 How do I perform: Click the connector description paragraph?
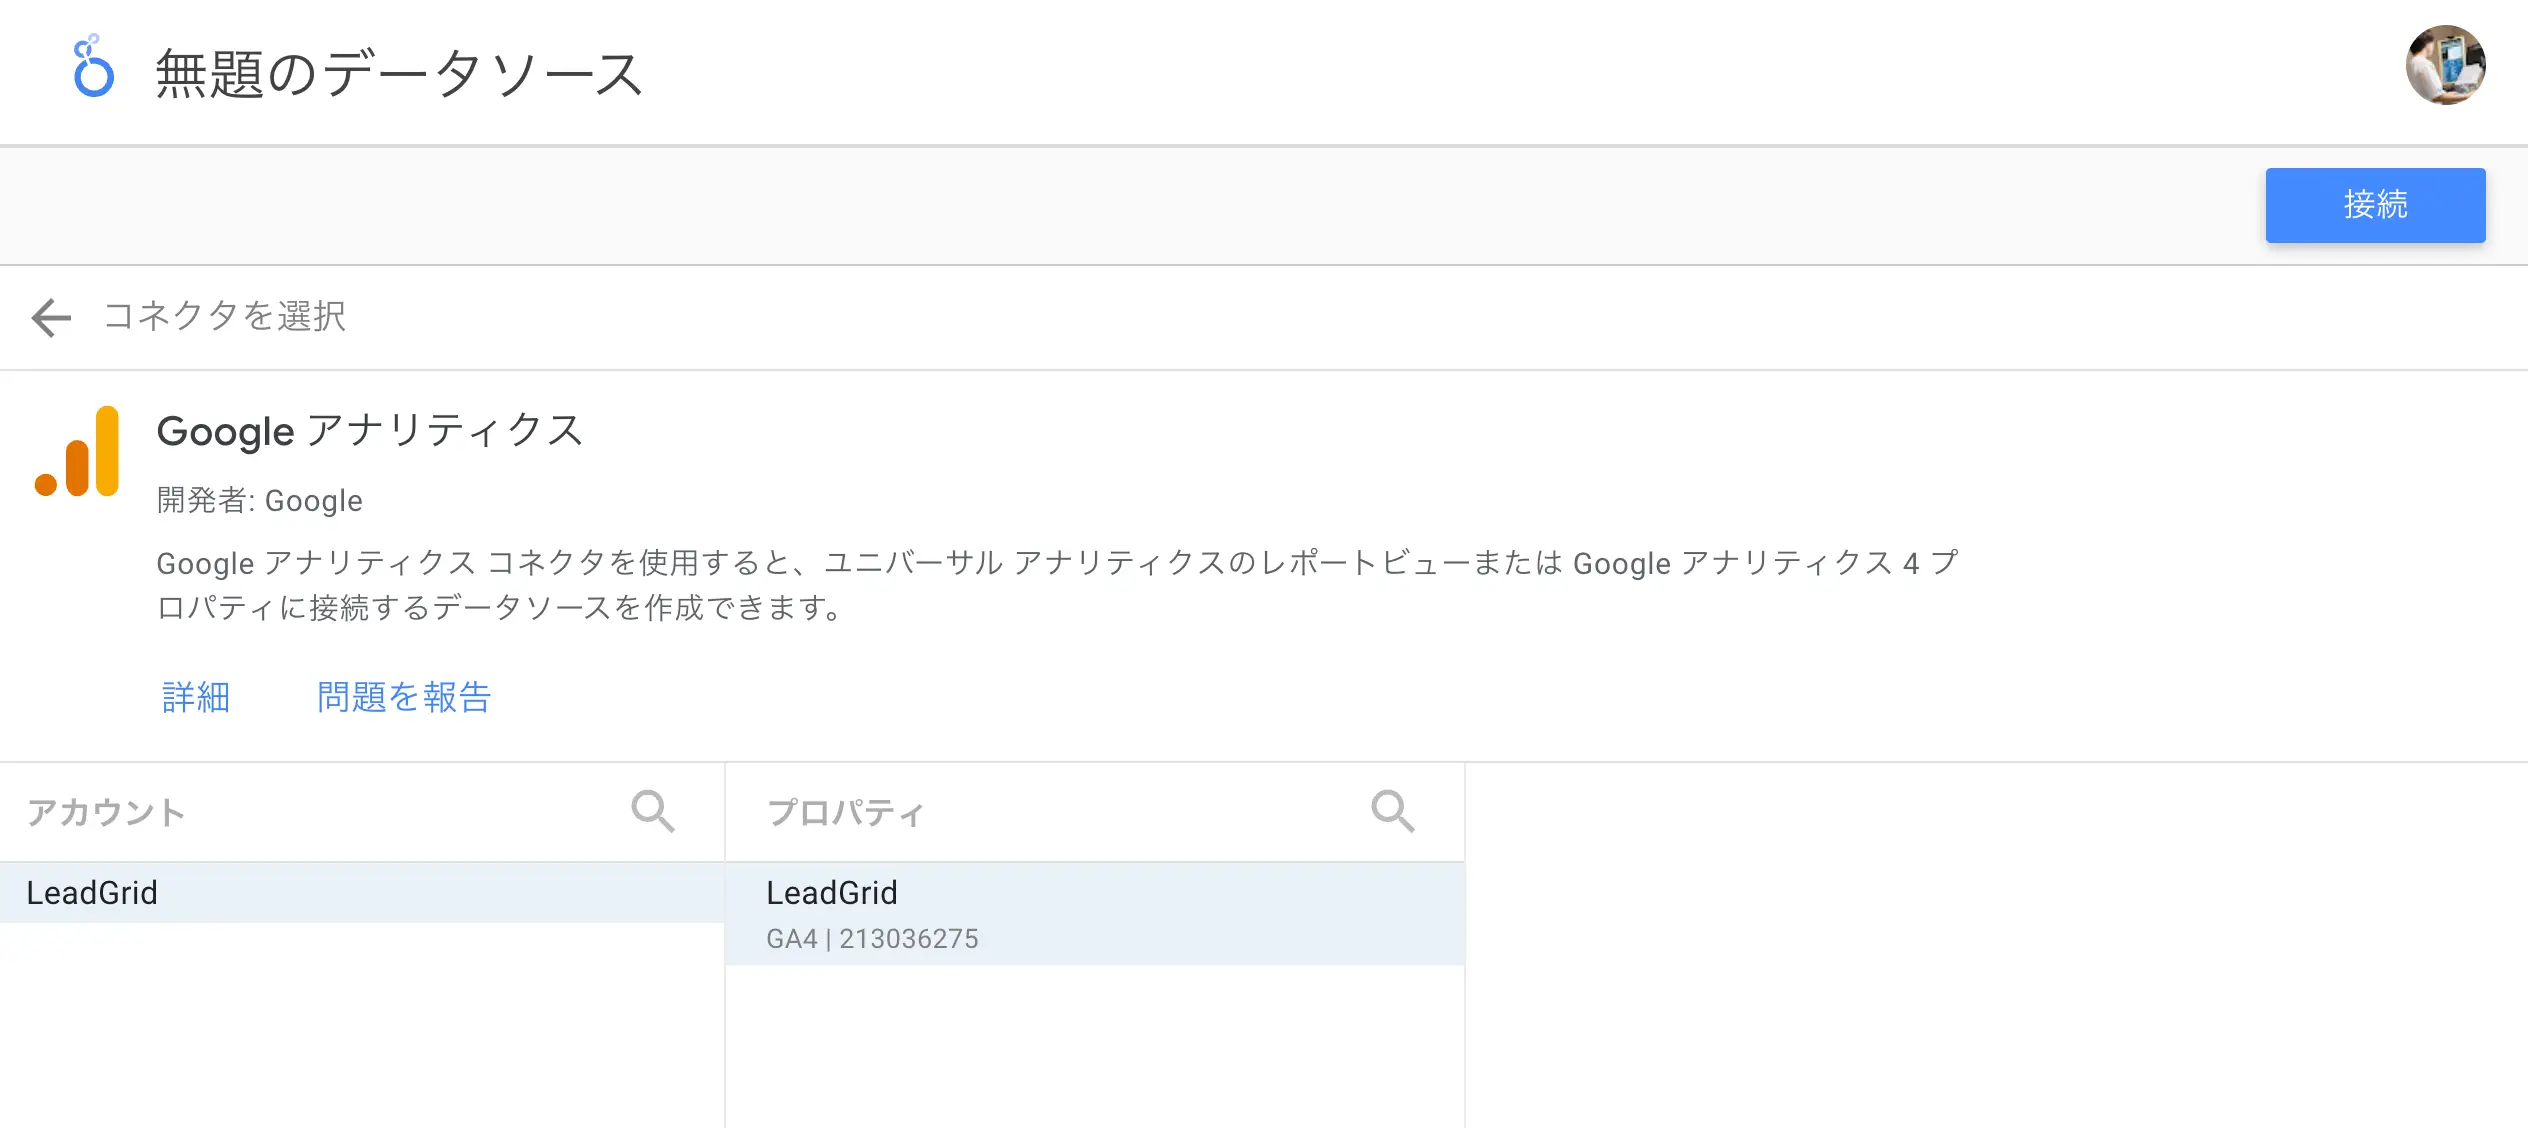[x=1057, y=585]
